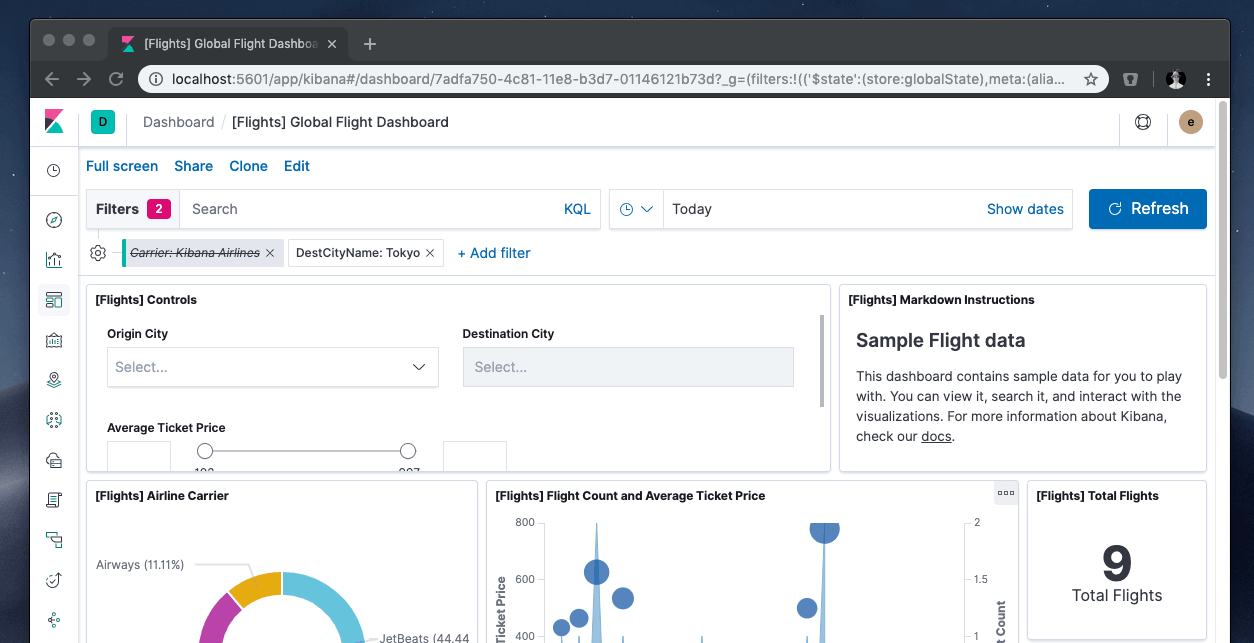Open the Share menu

coord(193,166)
